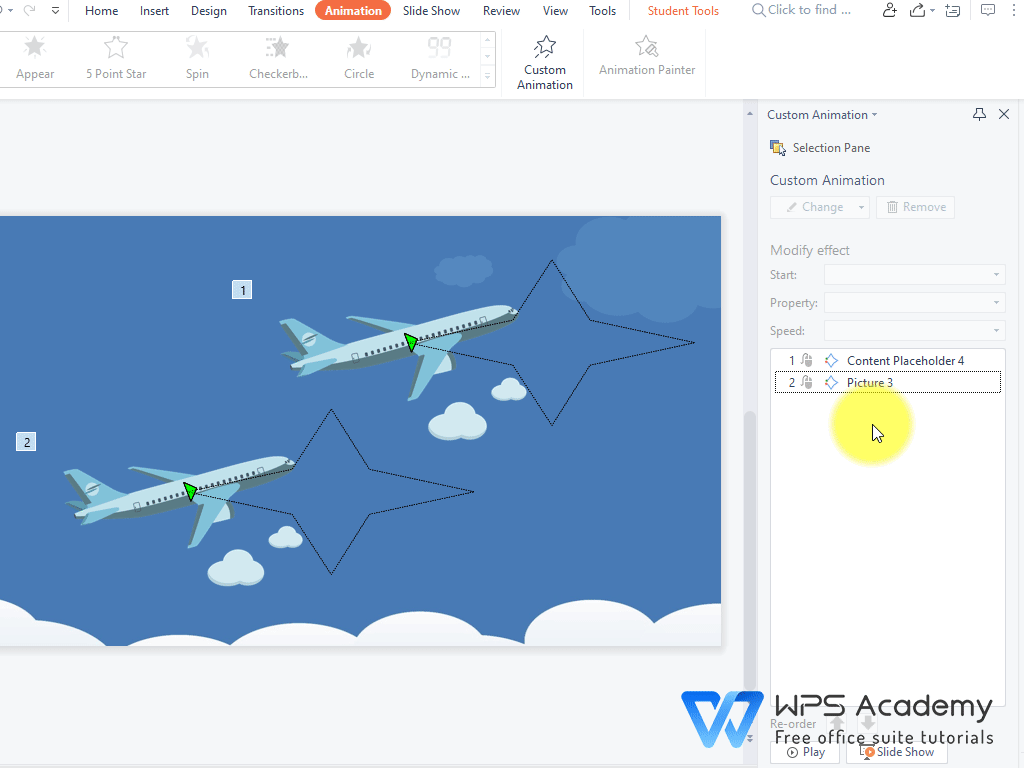Open the Slide Show menu tab
Viewport: 1024px width, 768px height.
click(x=431, y=11)
